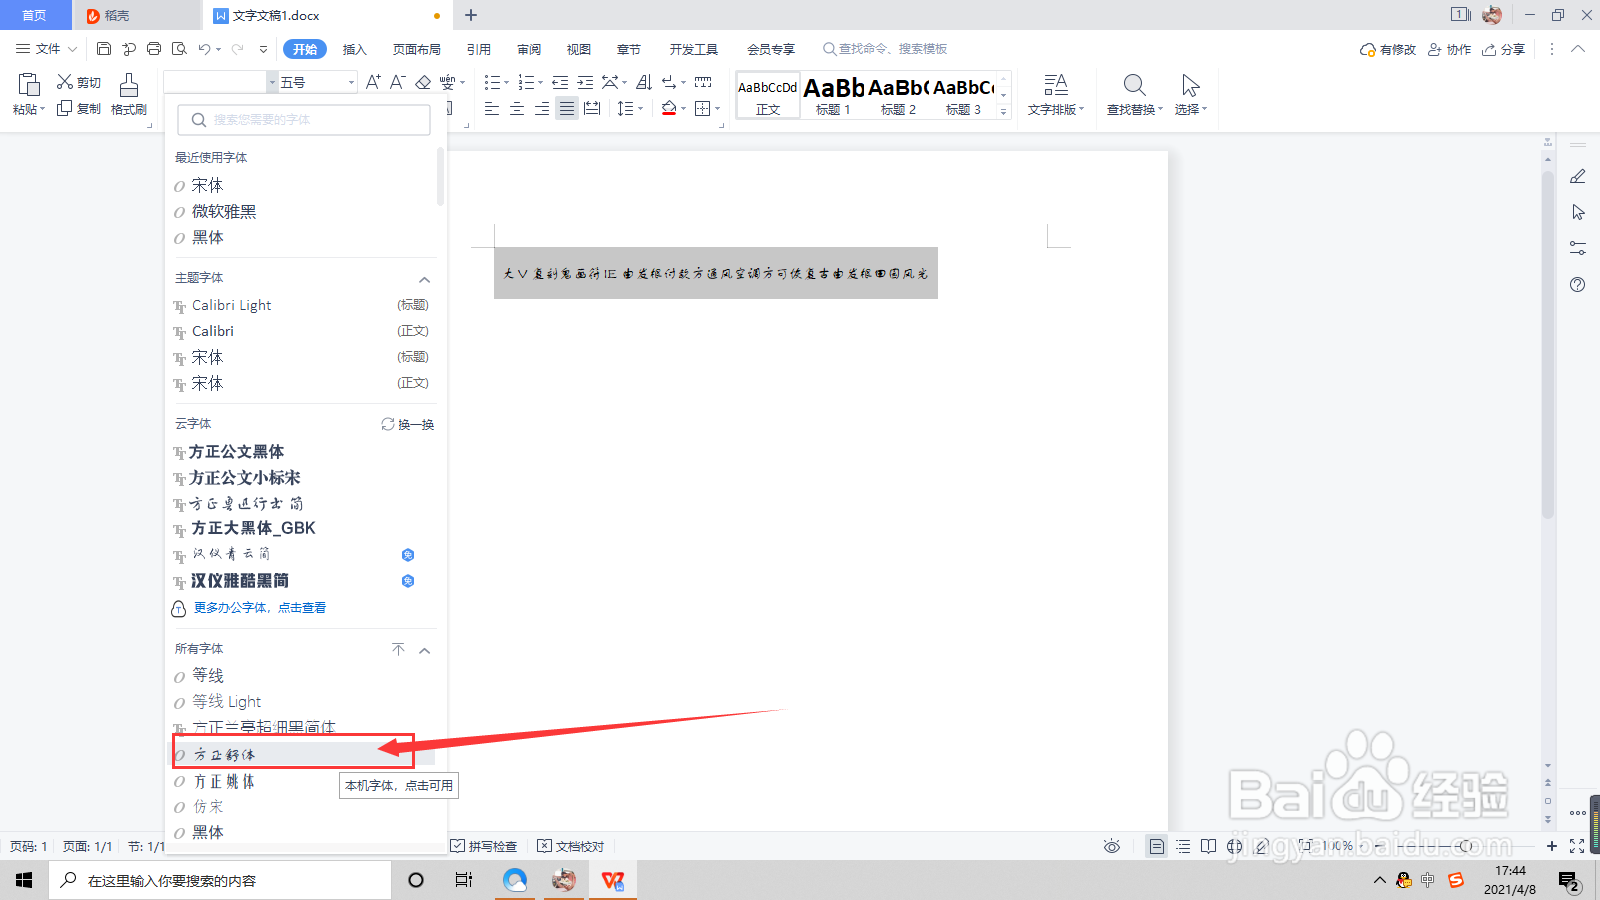1600x900 pixels.
Task: Click the Sort icon in paragraph group
Action: [644, 82]
